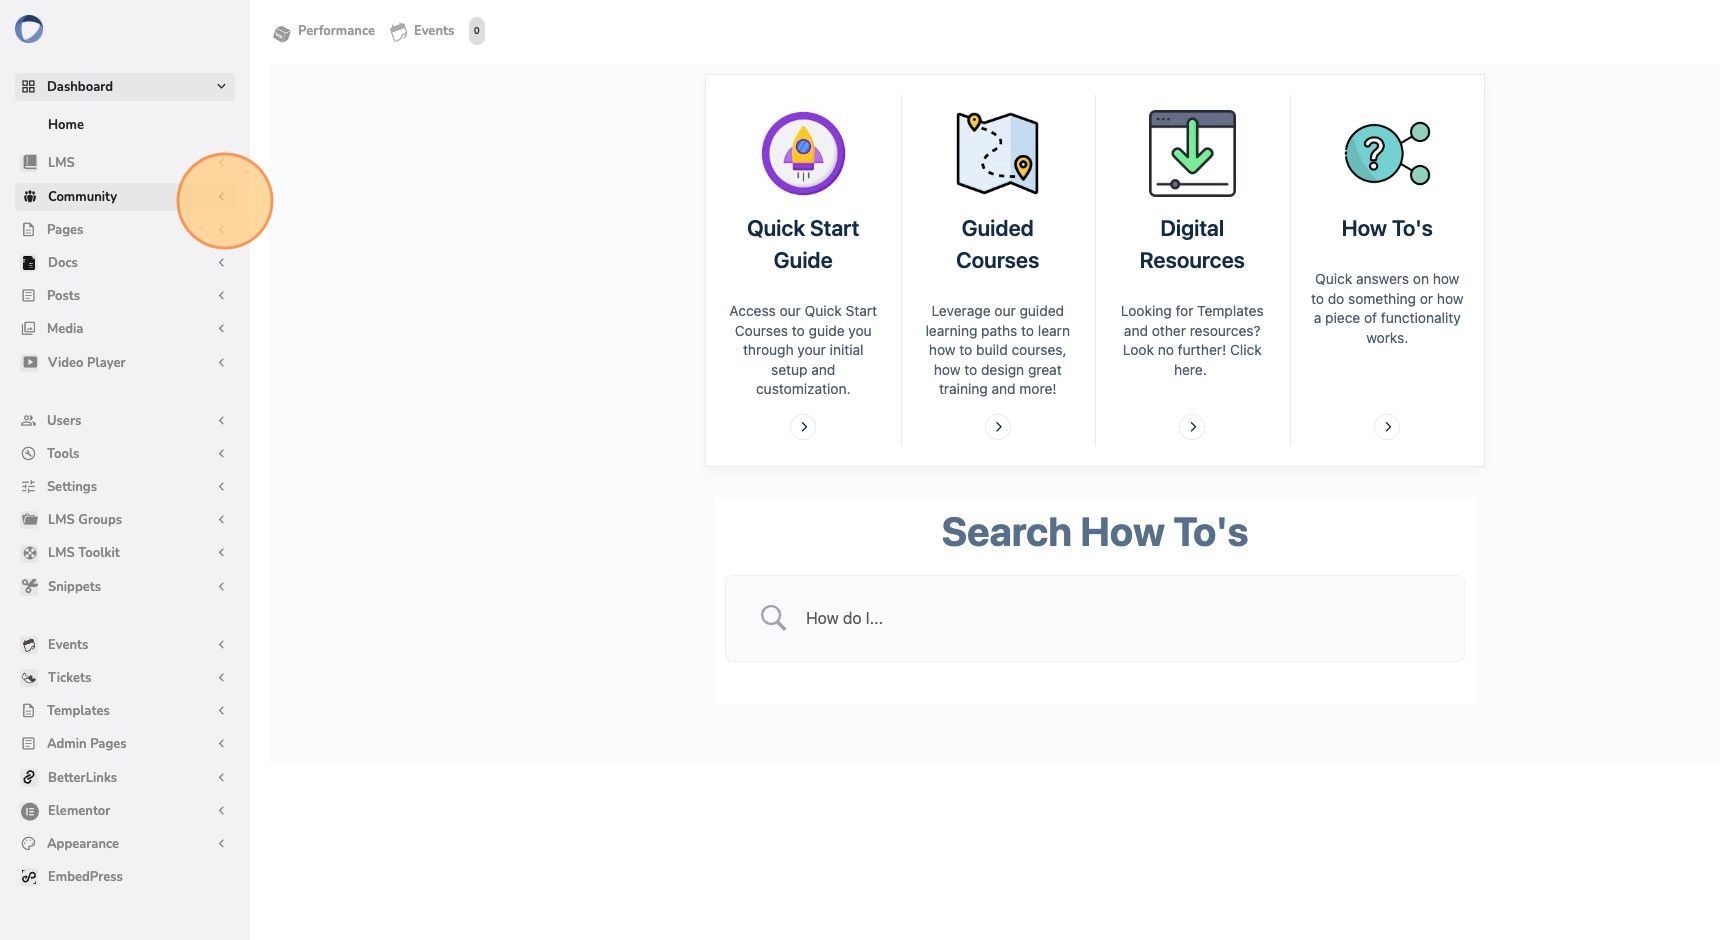Expand the Appearance submenu chevron
The width and height of the screenshot is (1720, 940).
[221, 844]
